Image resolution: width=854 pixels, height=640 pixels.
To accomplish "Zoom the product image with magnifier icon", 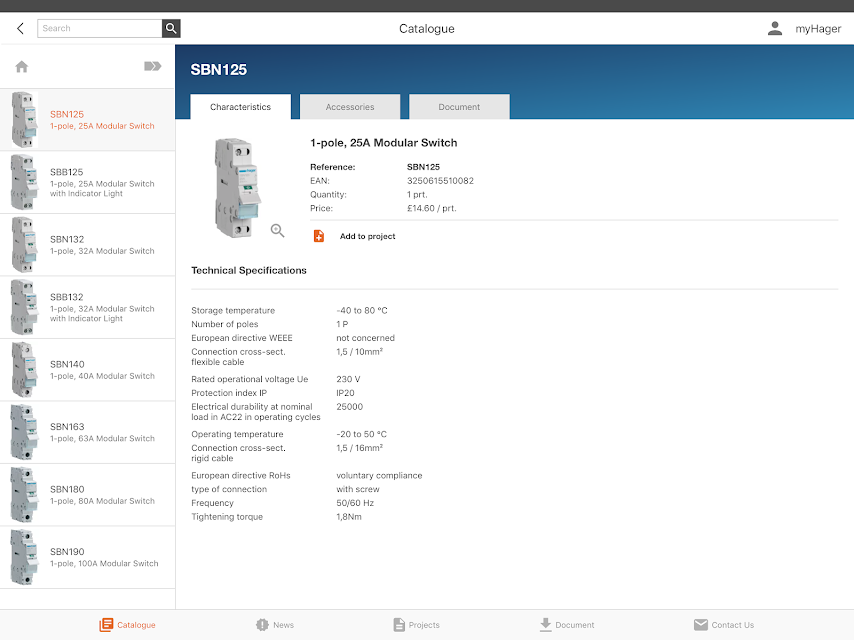I will (x=278, y=231).
